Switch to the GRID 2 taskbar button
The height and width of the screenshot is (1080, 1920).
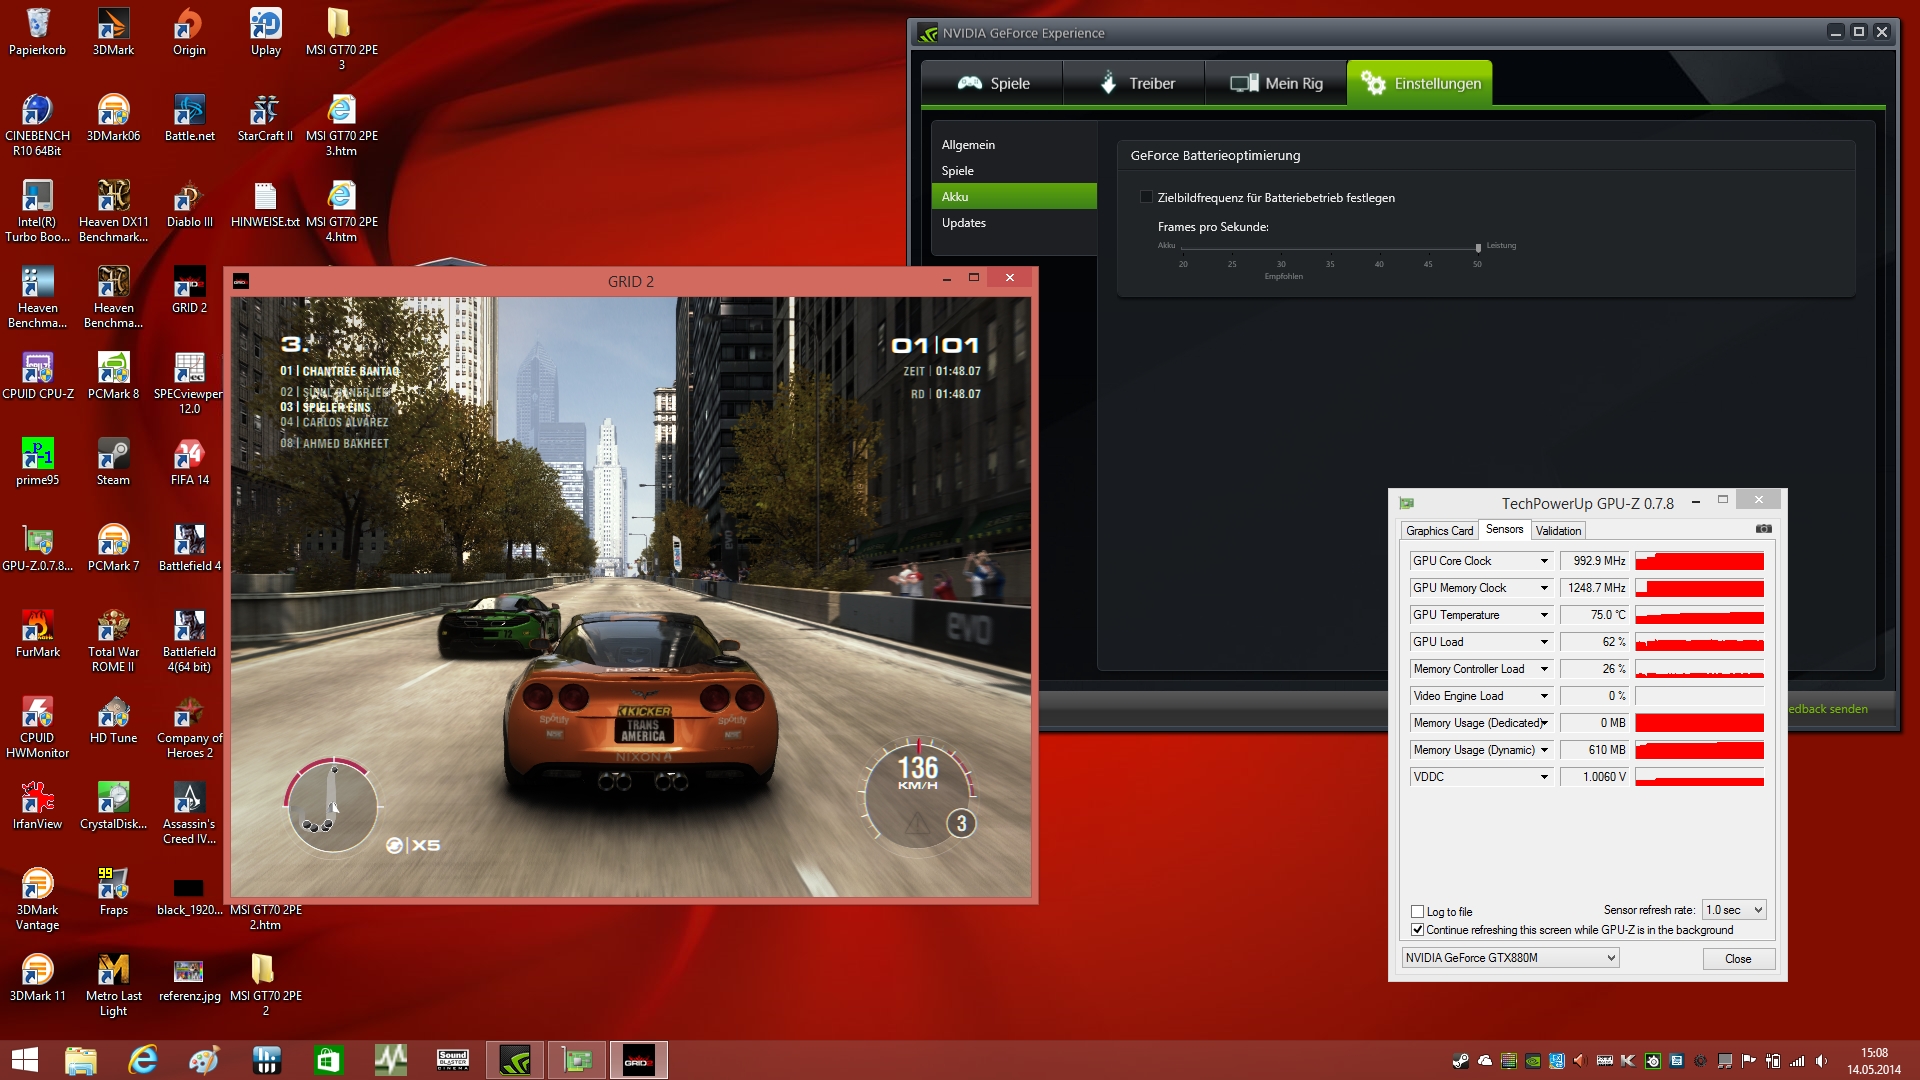click(x=639, y=1060)
